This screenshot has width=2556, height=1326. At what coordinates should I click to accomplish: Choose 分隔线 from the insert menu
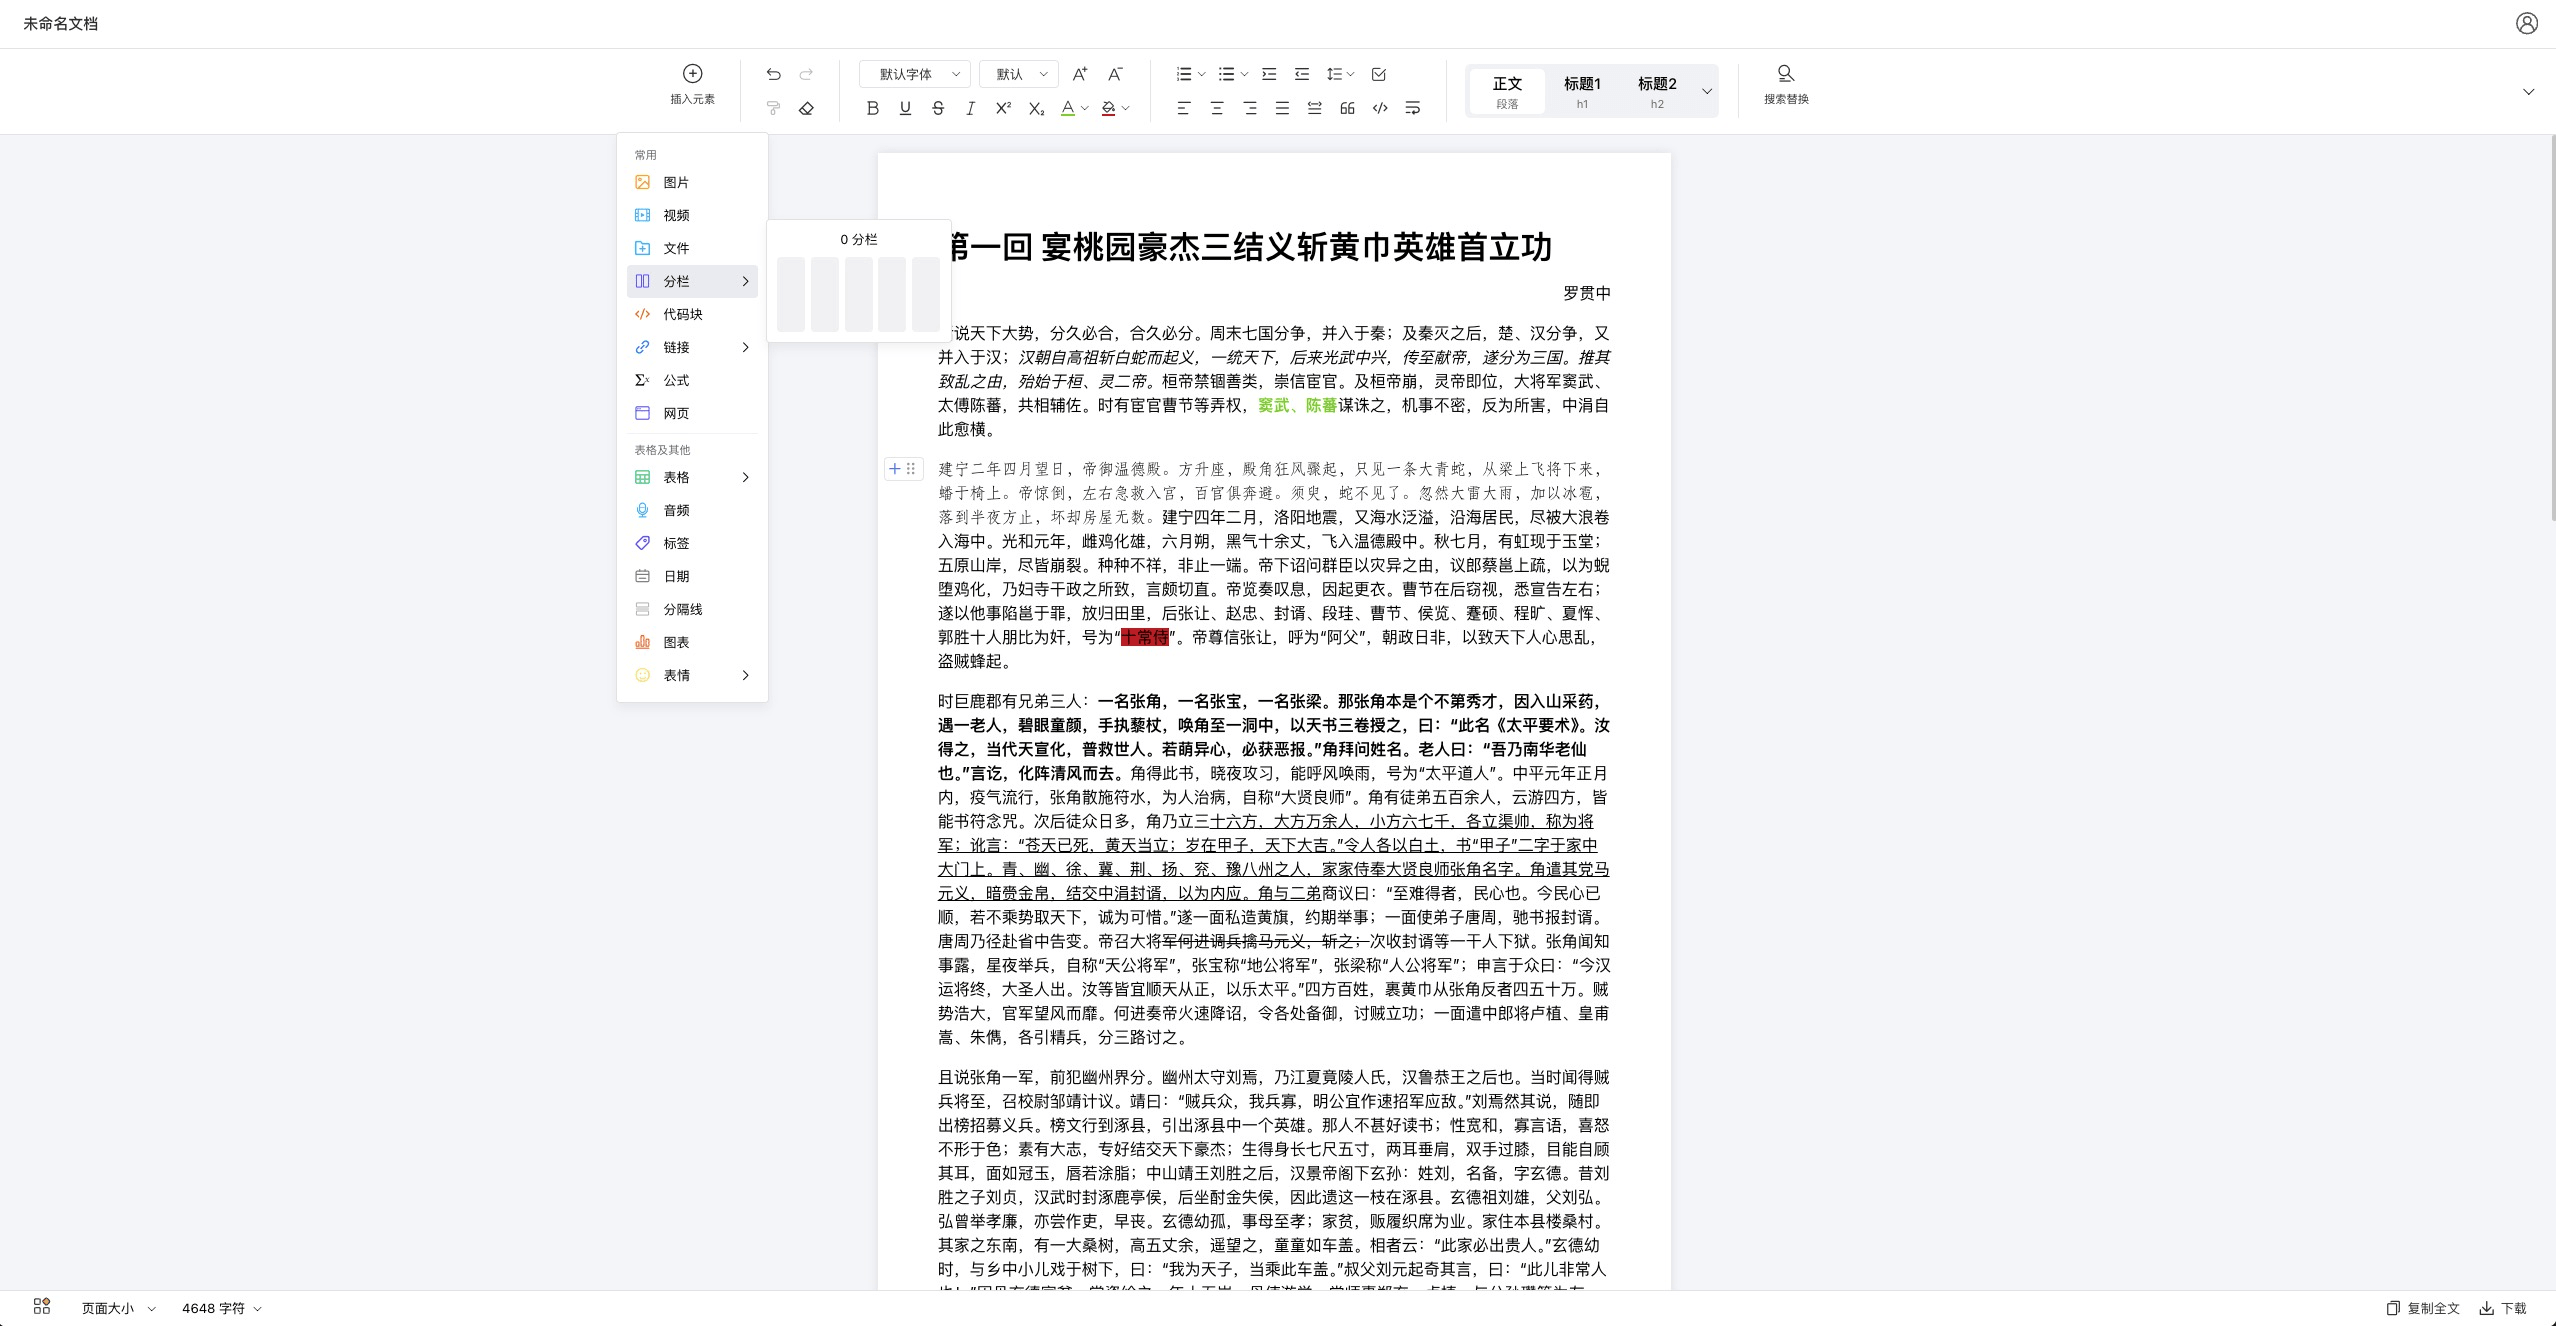pos(692,609)
